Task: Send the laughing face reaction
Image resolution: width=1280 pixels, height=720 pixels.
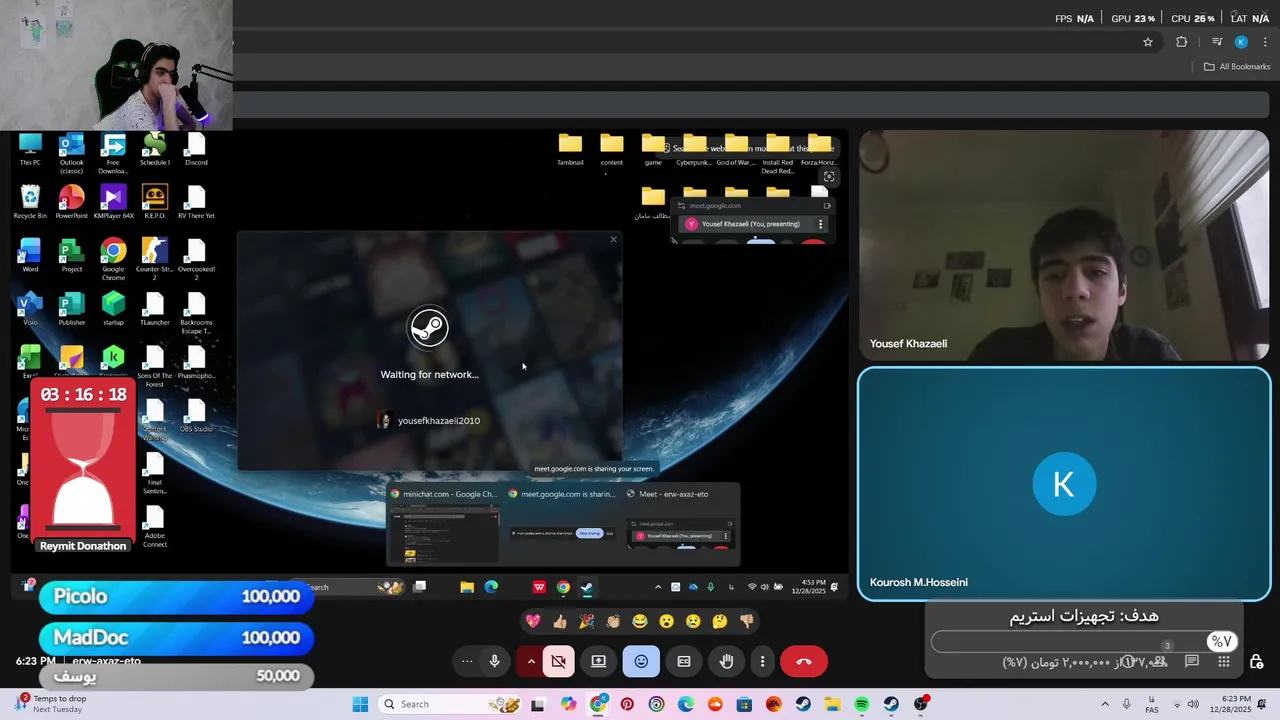Action: (640, 621)
